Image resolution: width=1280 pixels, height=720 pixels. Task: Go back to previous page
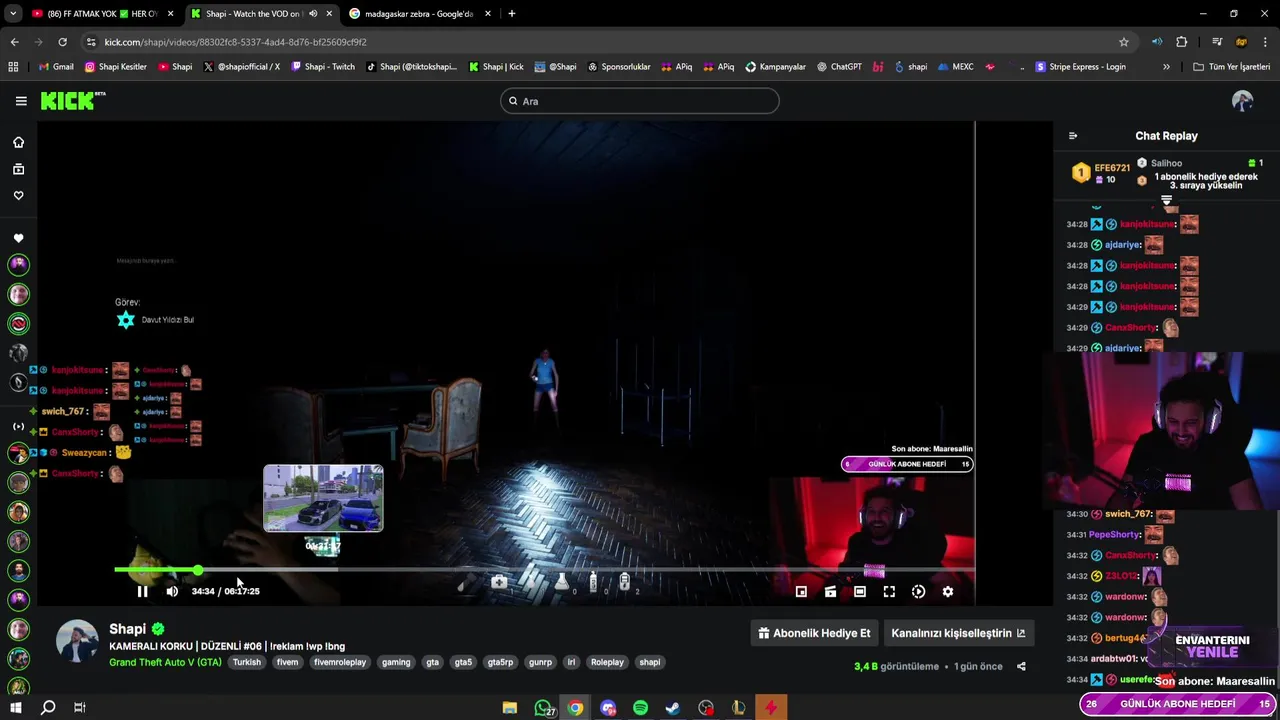(x=14, y=42)
